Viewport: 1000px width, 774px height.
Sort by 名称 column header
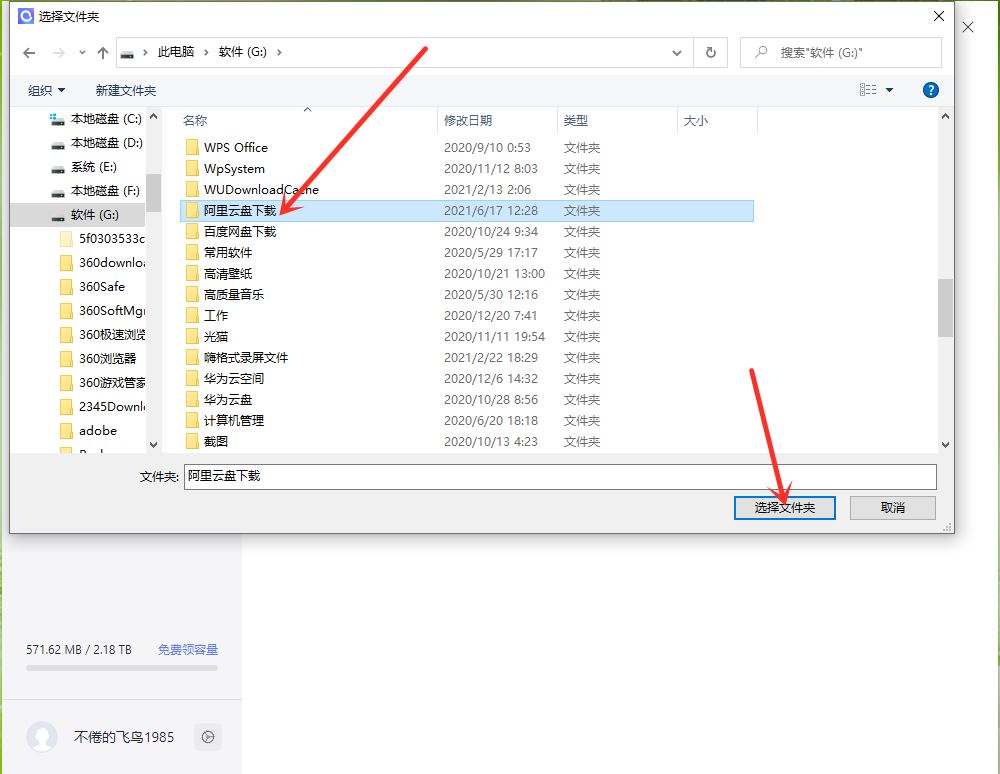click(x=195, y=120)
